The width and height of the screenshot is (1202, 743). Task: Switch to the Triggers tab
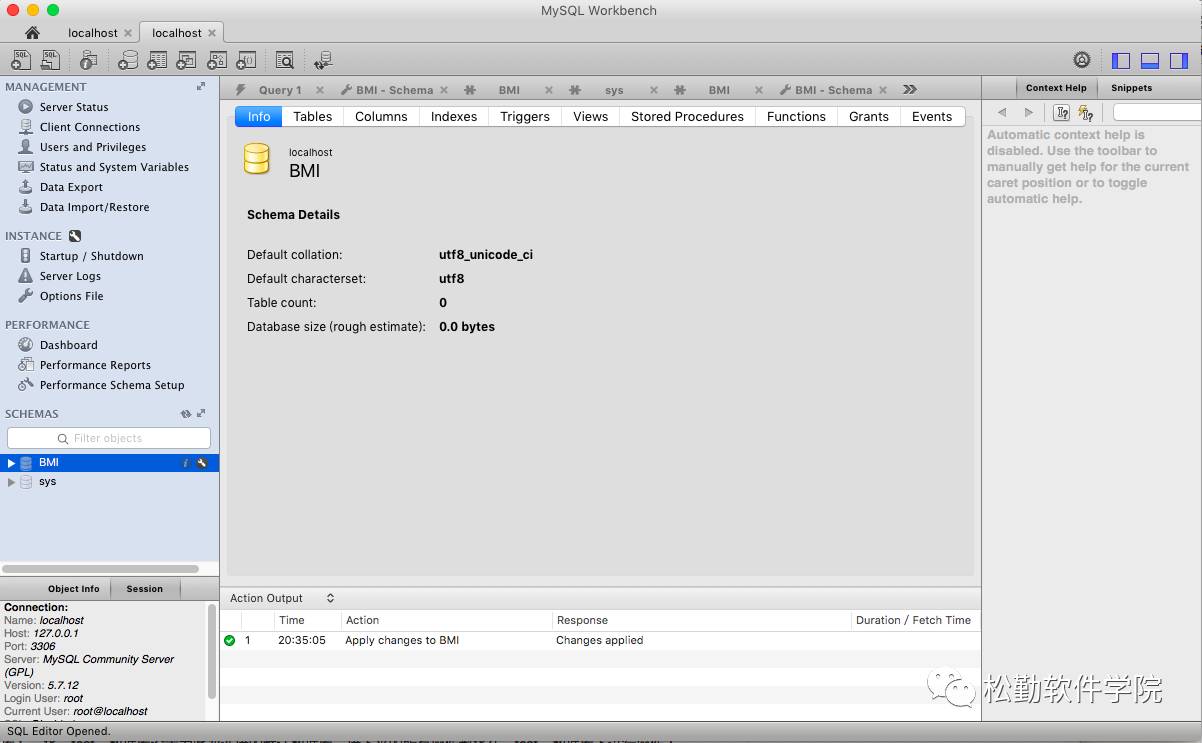(525, 116)
